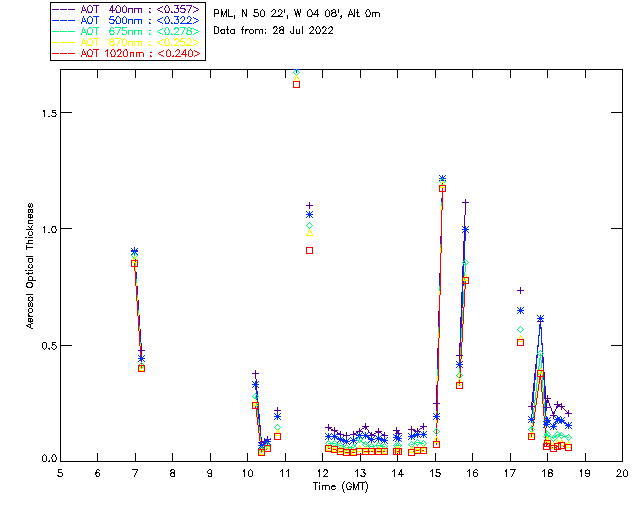Screen dimensions: 640x512
Task: Click the highest red square near 11 GMT
Action: [x=297, y=85]
